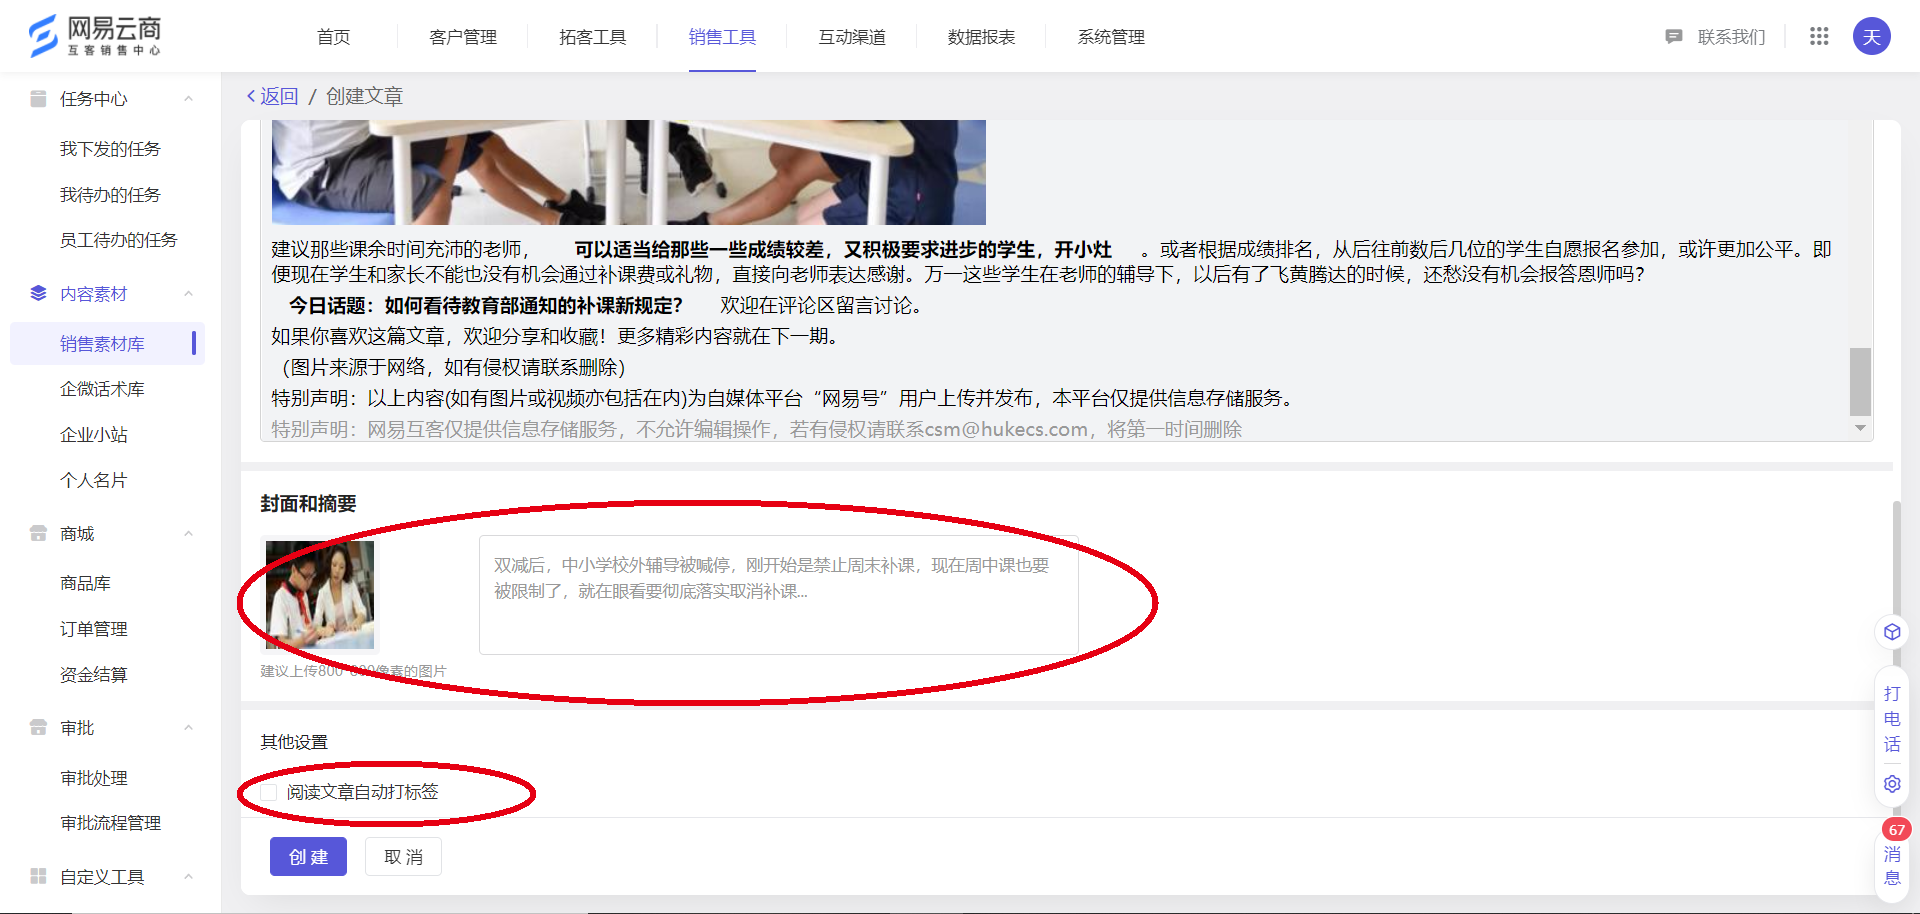Click the 审批 sidebar icon
The image size is (1920, 914).
click(x=38, y=727)
